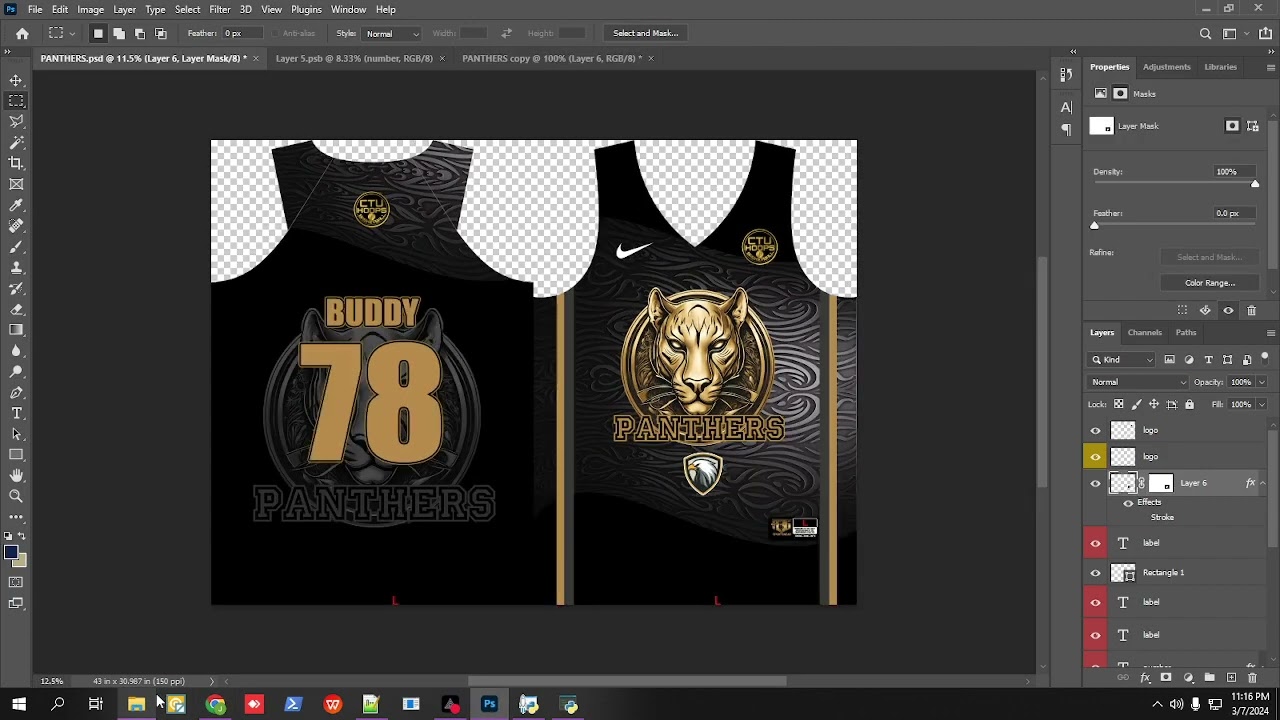Select the Rectangle shape tool
1280x720 pixels.
tap(16, 455)
